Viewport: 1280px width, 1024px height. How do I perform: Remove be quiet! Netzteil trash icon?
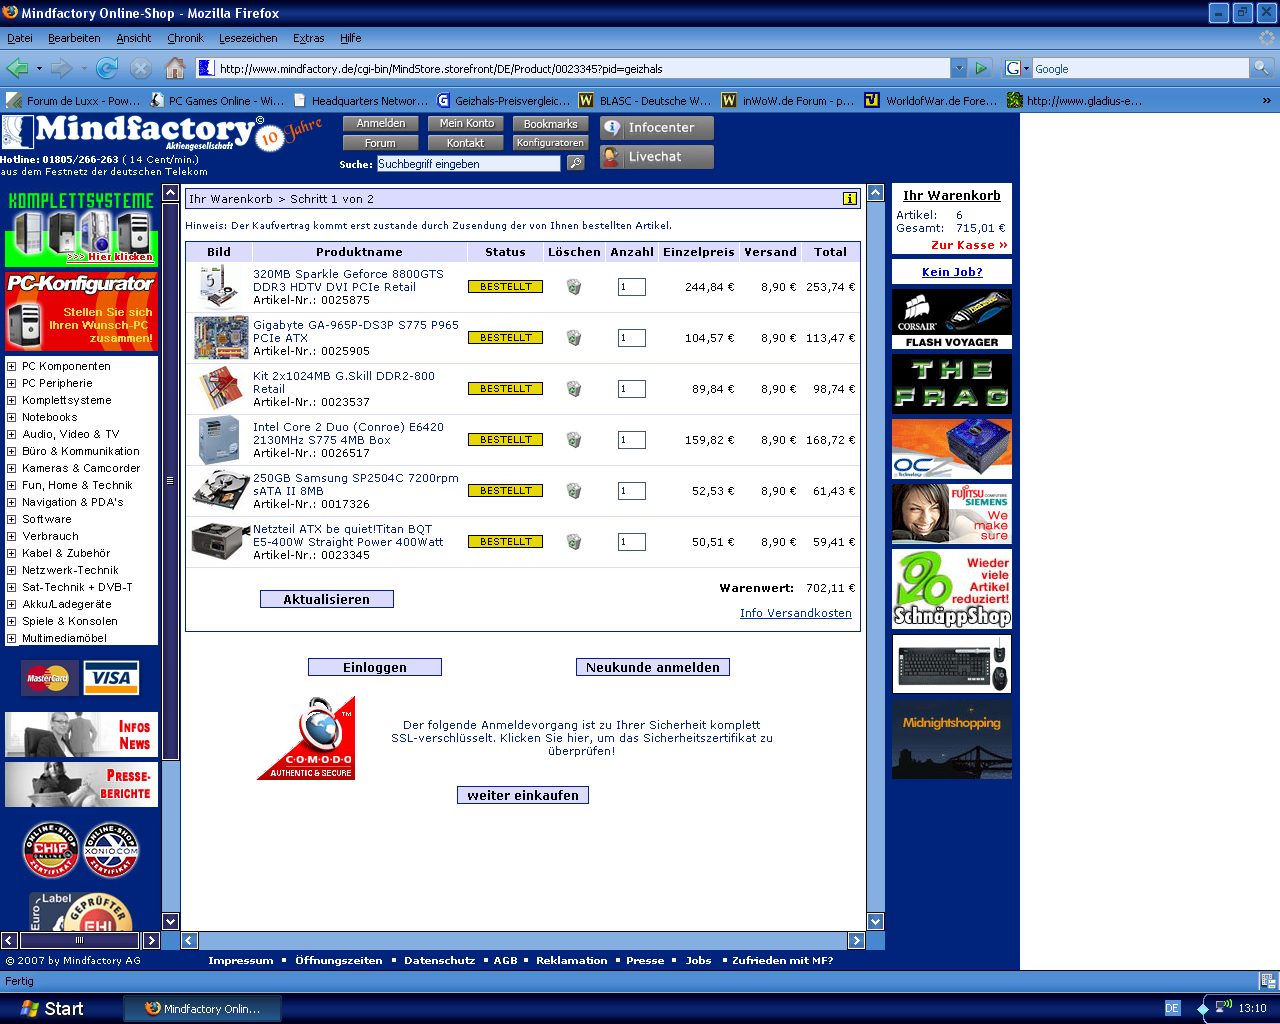point(574,542)
